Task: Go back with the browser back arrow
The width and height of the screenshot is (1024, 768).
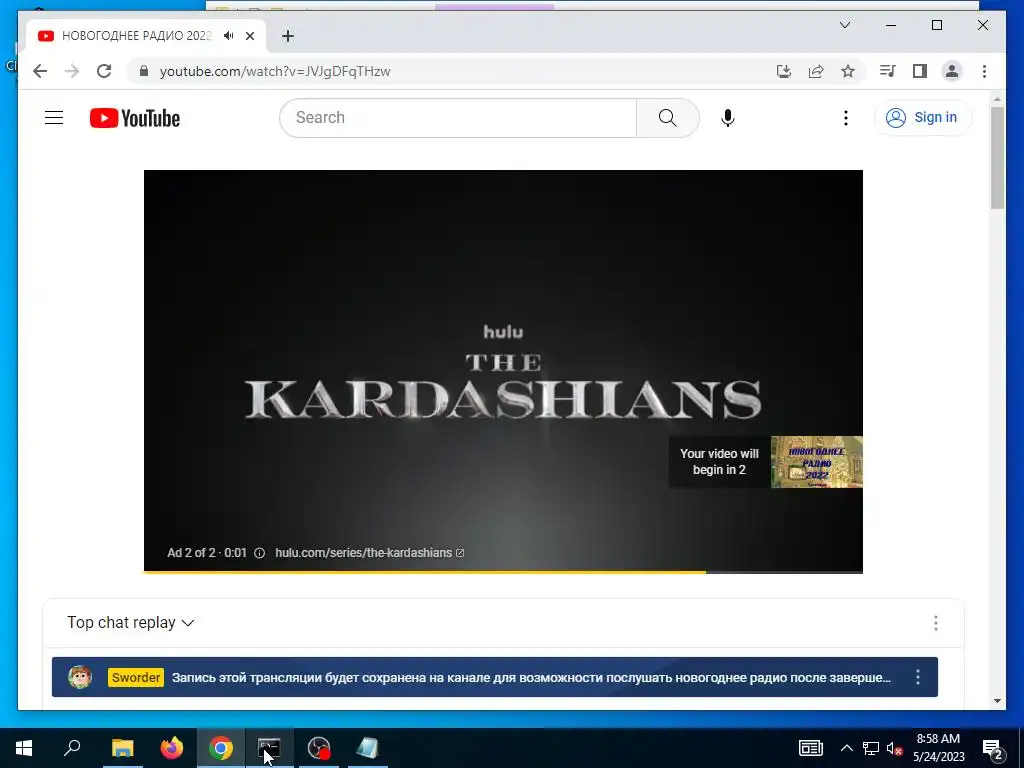Action: pos(40,71)
